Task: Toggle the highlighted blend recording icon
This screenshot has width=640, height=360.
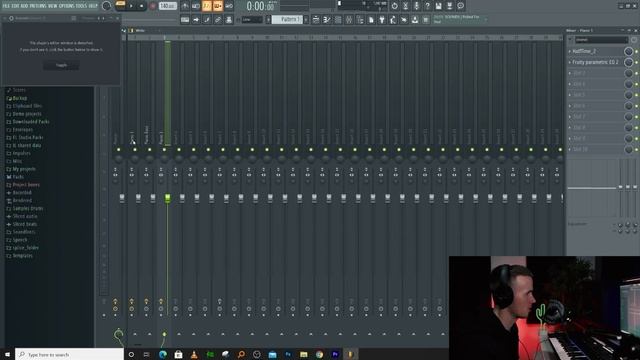Action: point(218,6)
